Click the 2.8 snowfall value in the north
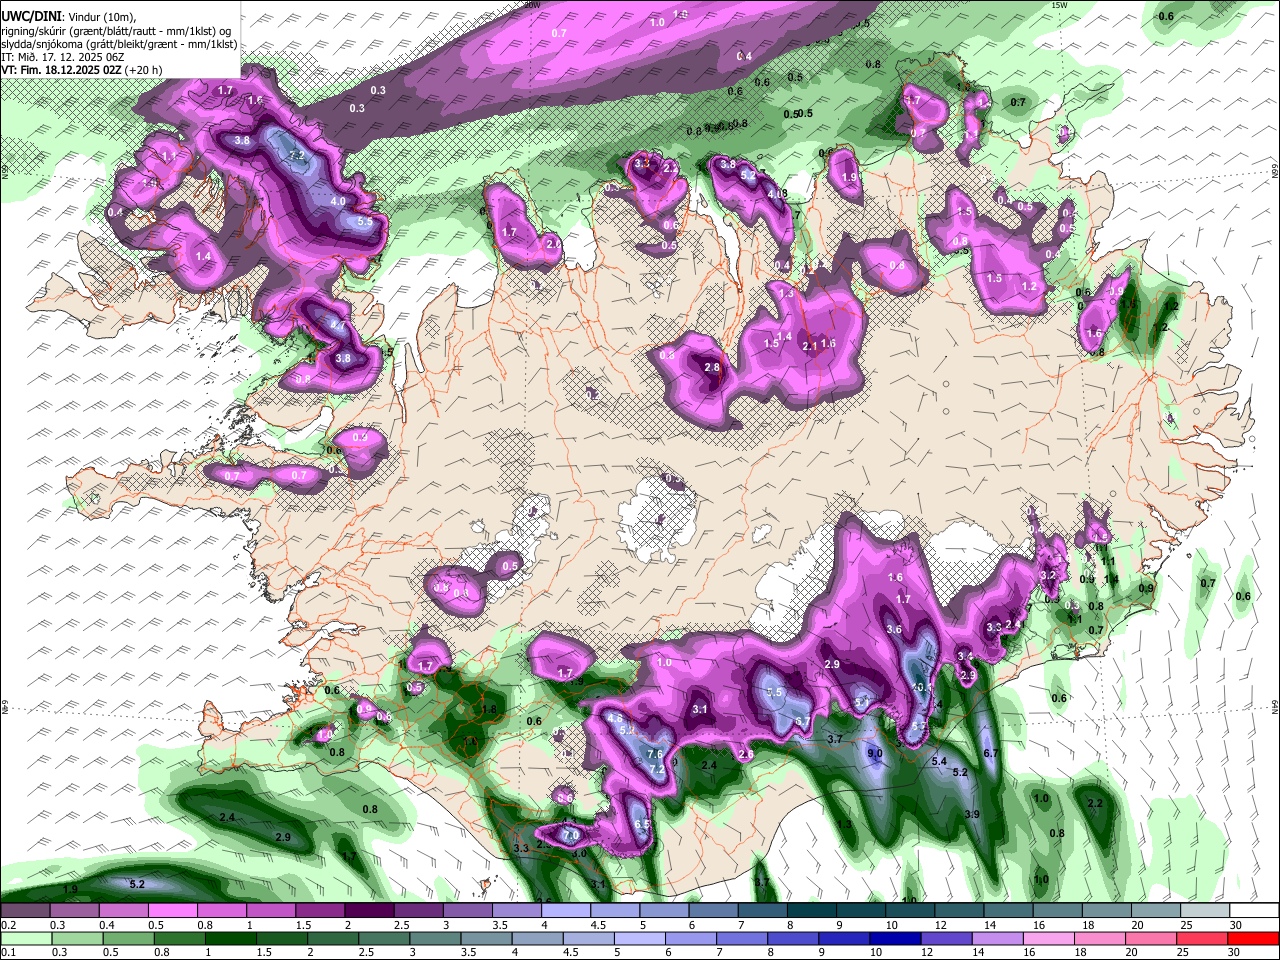 coord(712,368)
